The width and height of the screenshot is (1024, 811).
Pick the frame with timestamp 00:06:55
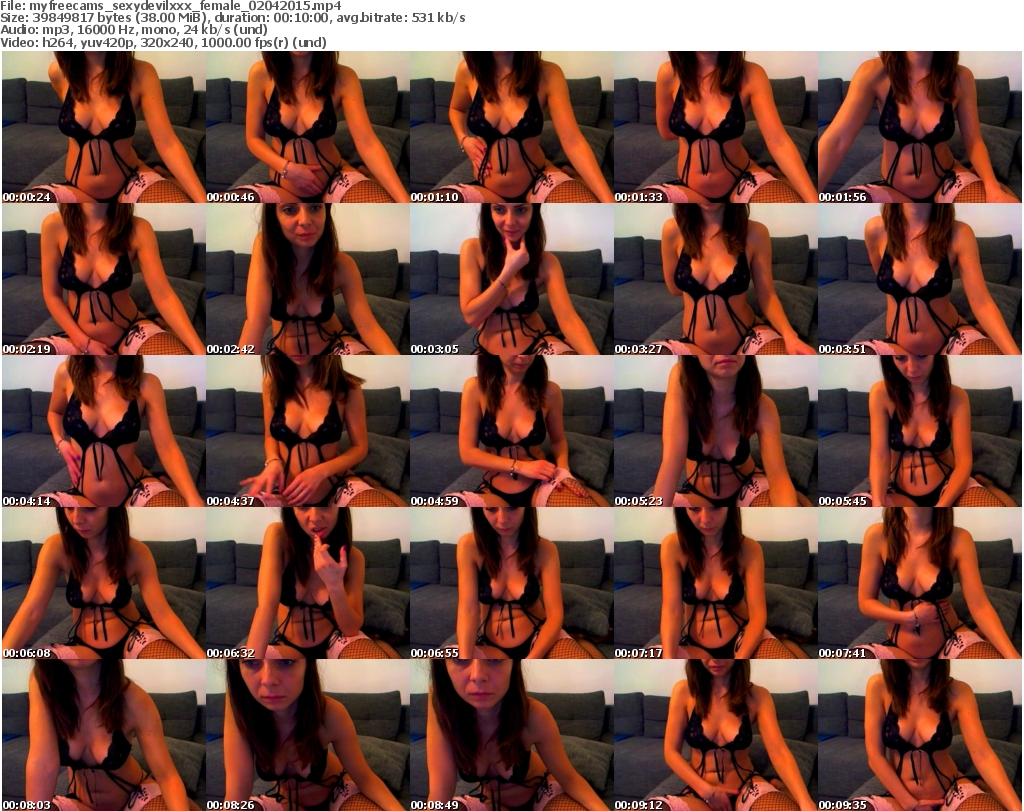512,584
